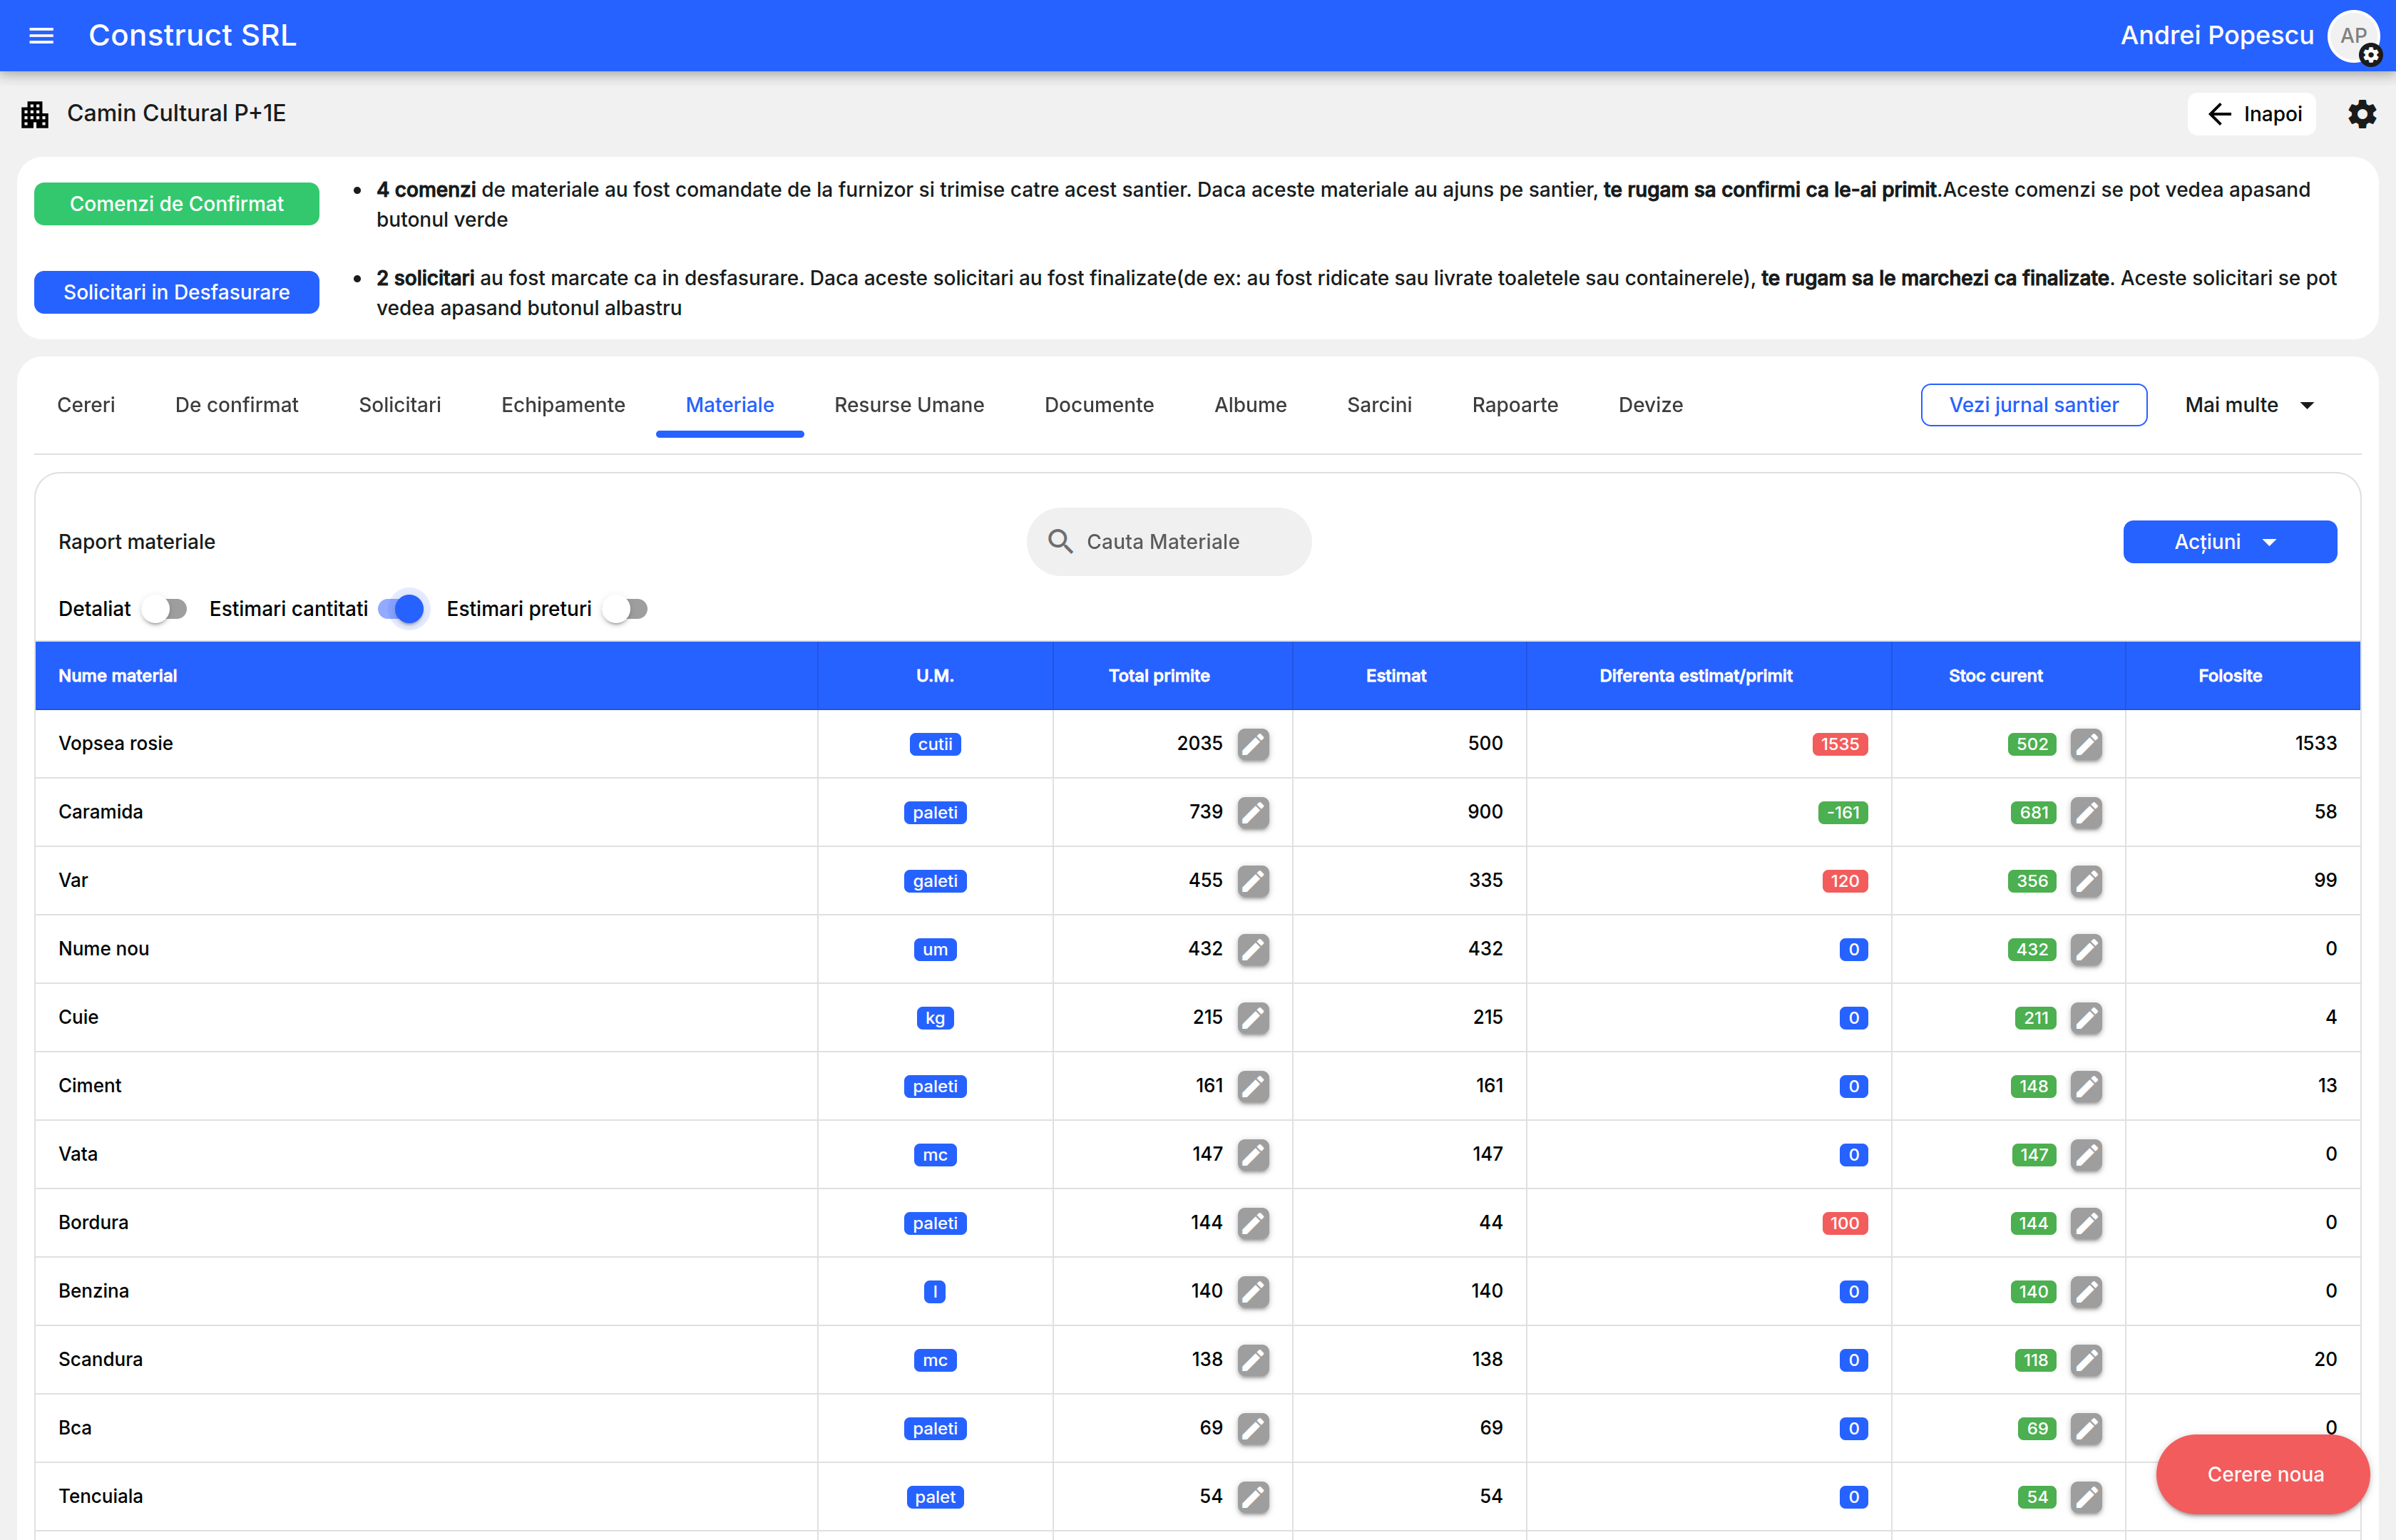
Task: Sort by Stoc curent column header
Action: pyautogui.click(x=1995, y=676)
